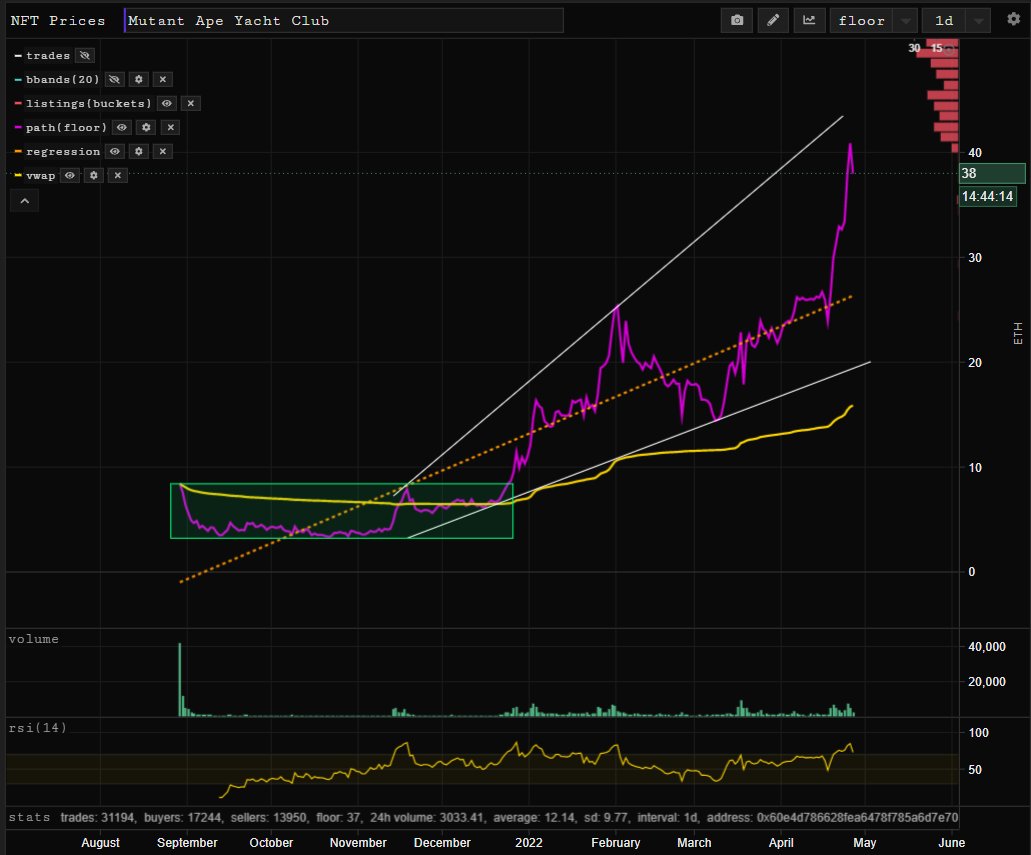Open chart settings gear in top-right corner
1031x855 pixels.
1013,19
